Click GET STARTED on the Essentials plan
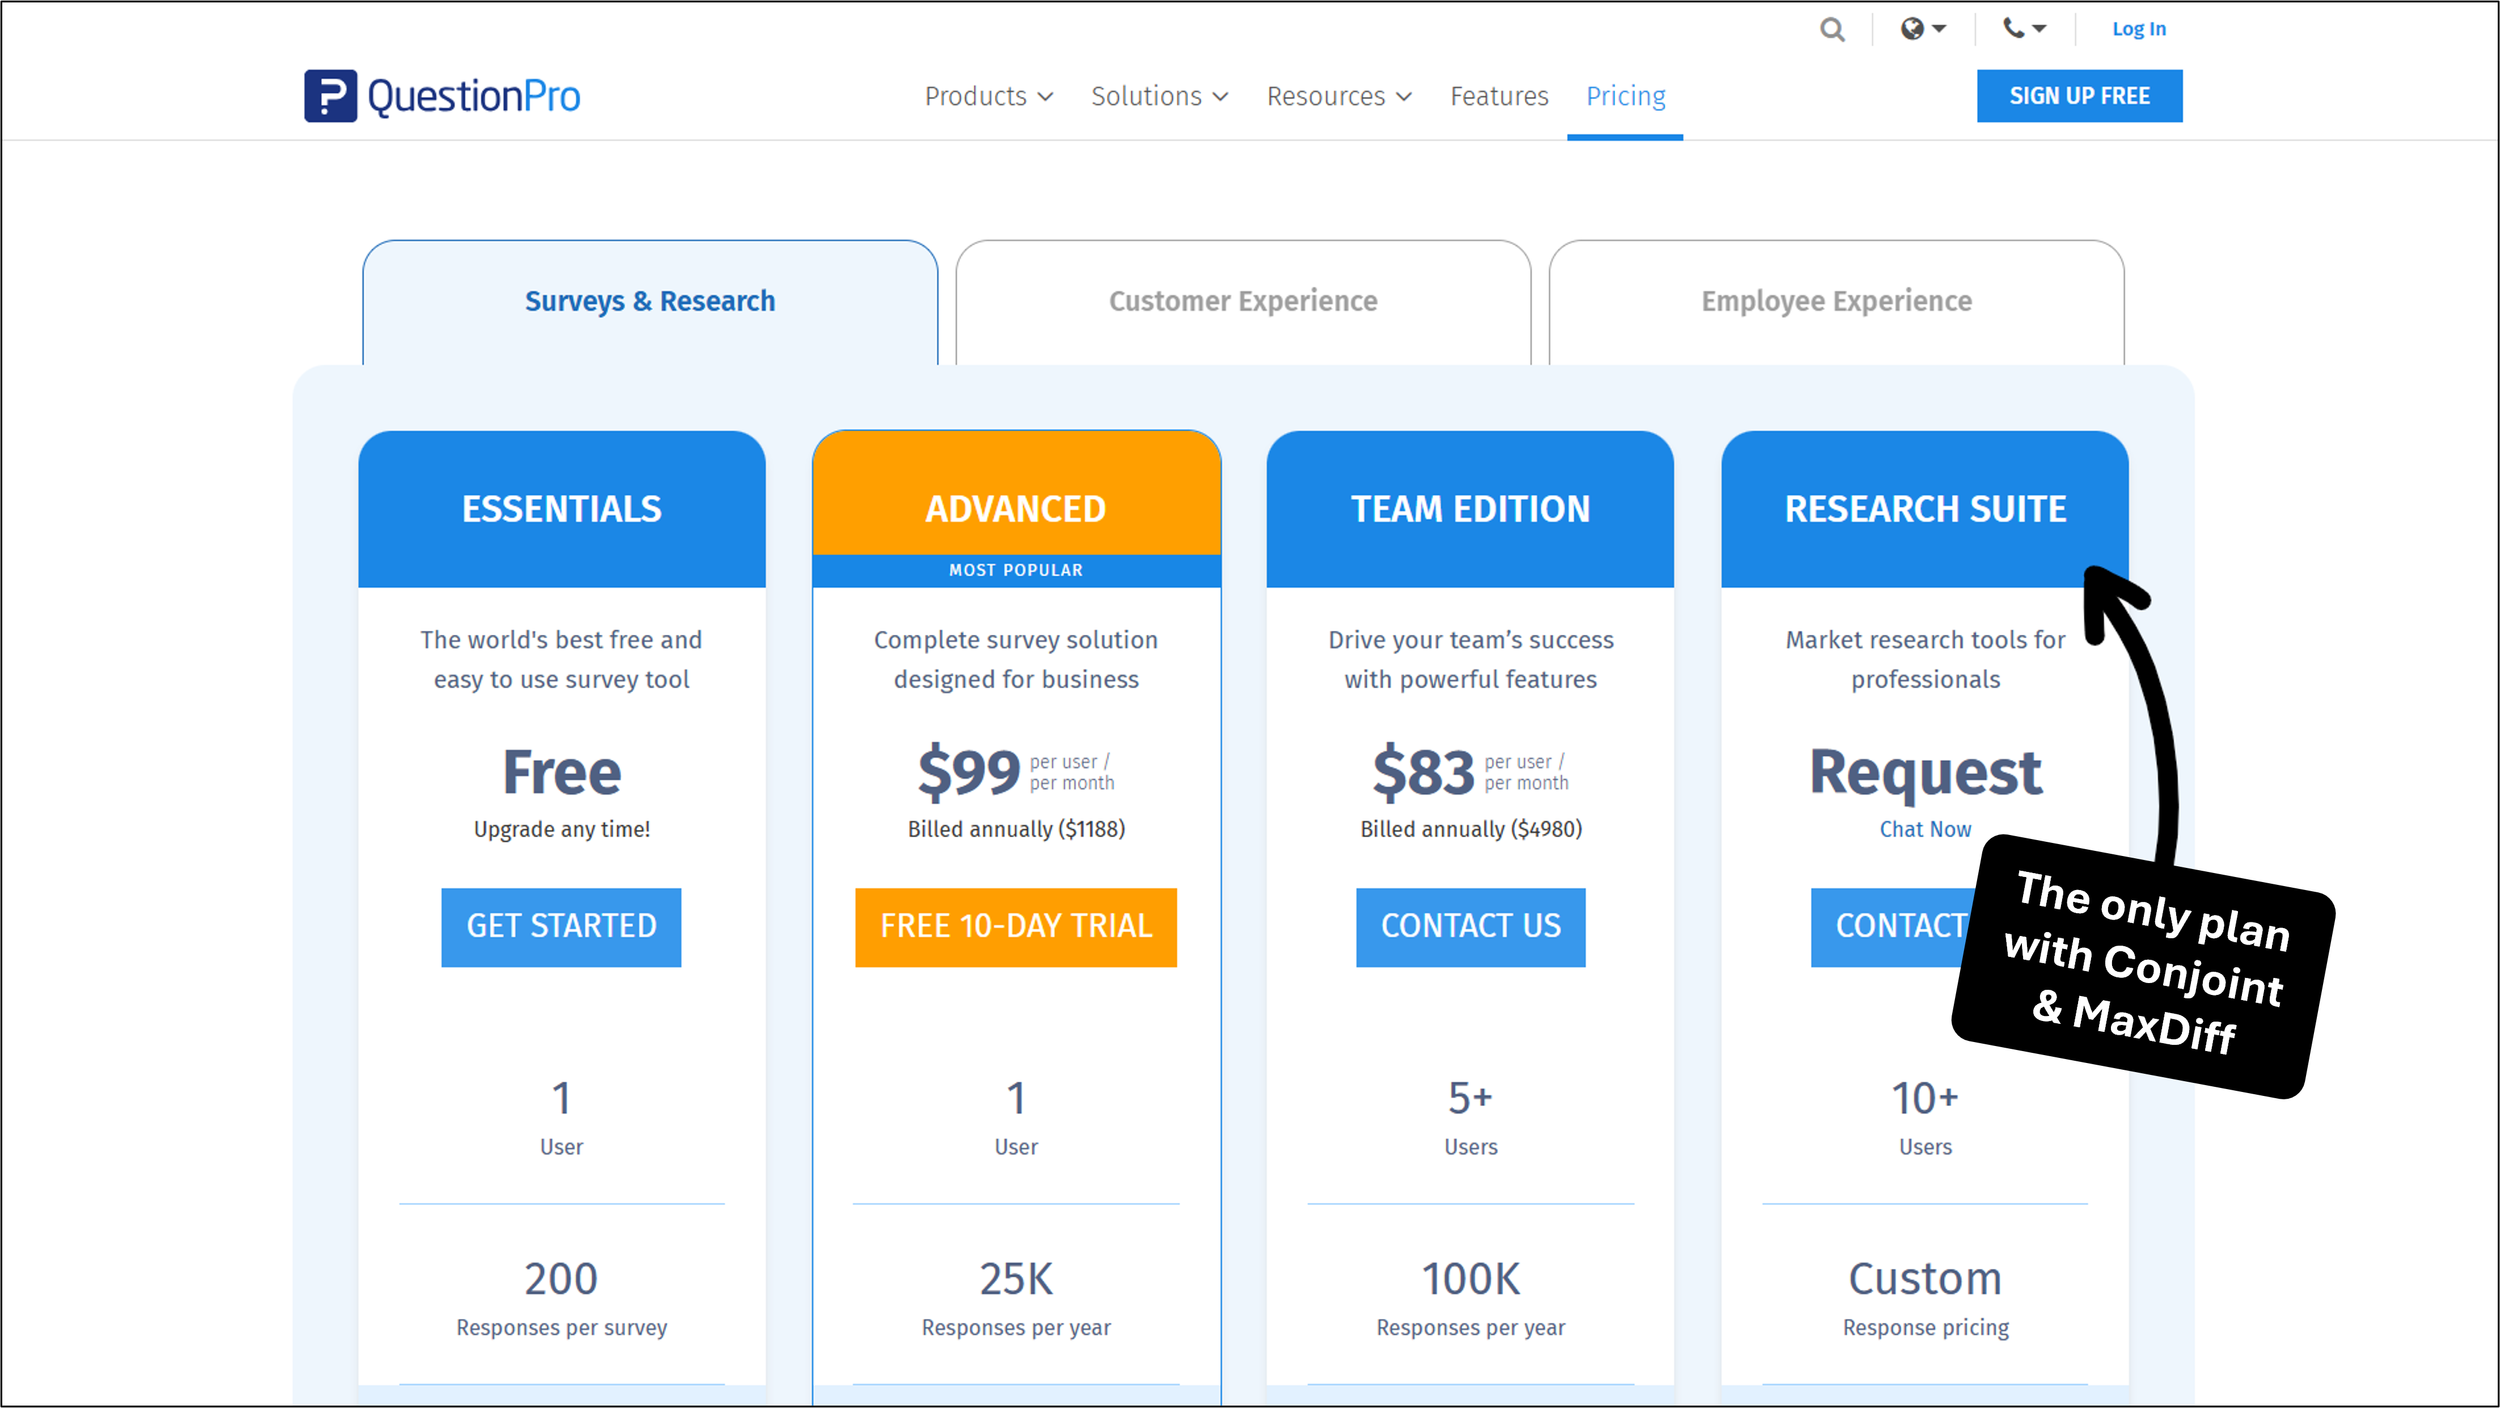2500x1408 pixels. [561, 927]
